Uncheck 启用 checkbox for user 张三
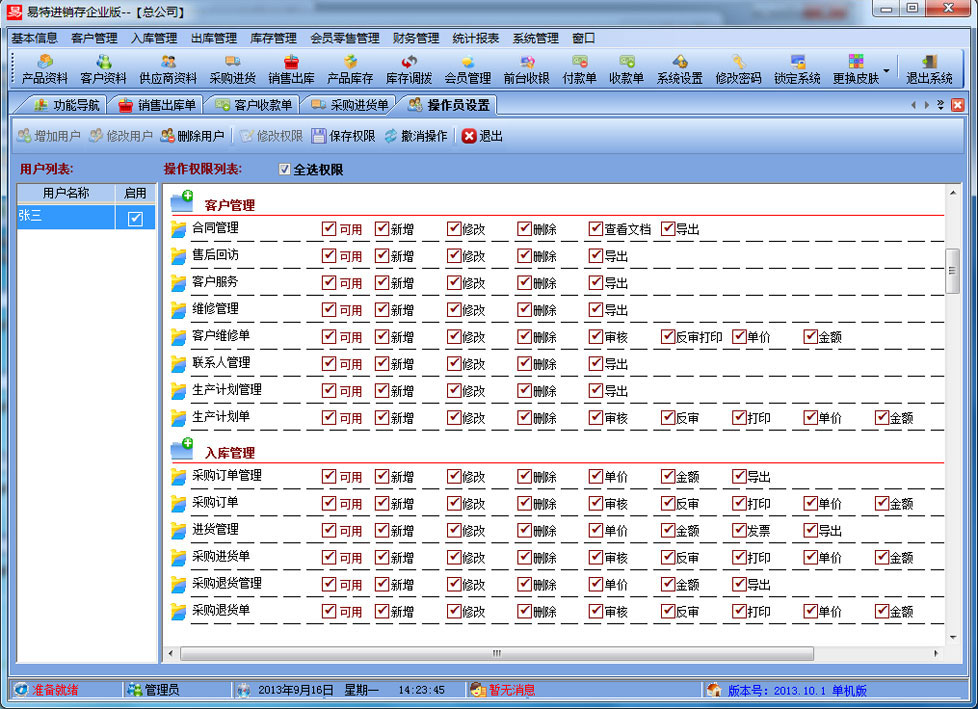The height and width of the screenshot is (709, 978). tap(135, 218)
